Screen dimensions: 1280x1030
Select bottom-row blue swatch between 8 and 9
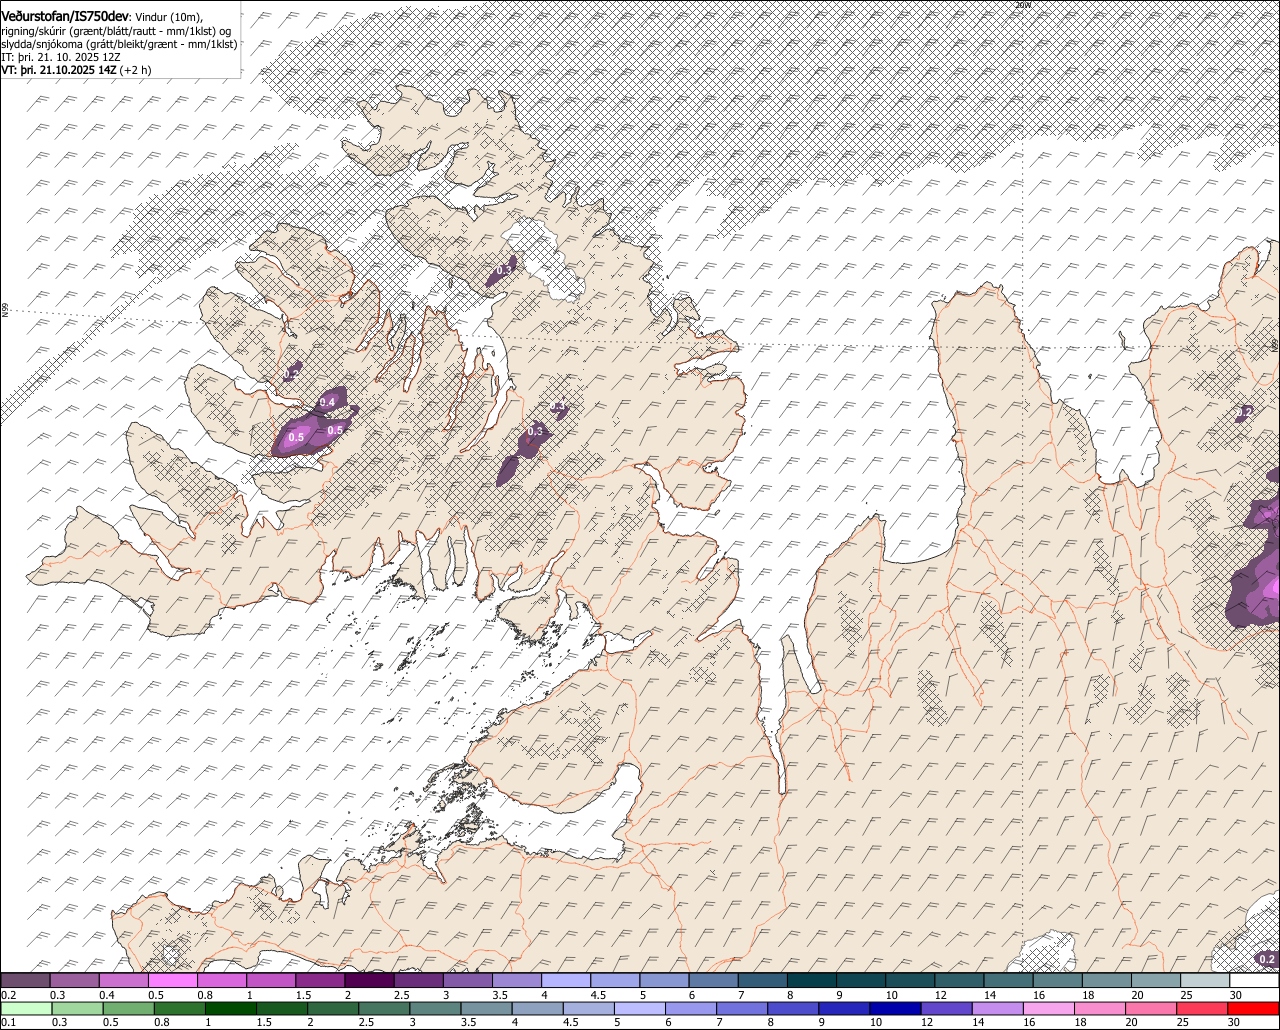click(793, 1008)
